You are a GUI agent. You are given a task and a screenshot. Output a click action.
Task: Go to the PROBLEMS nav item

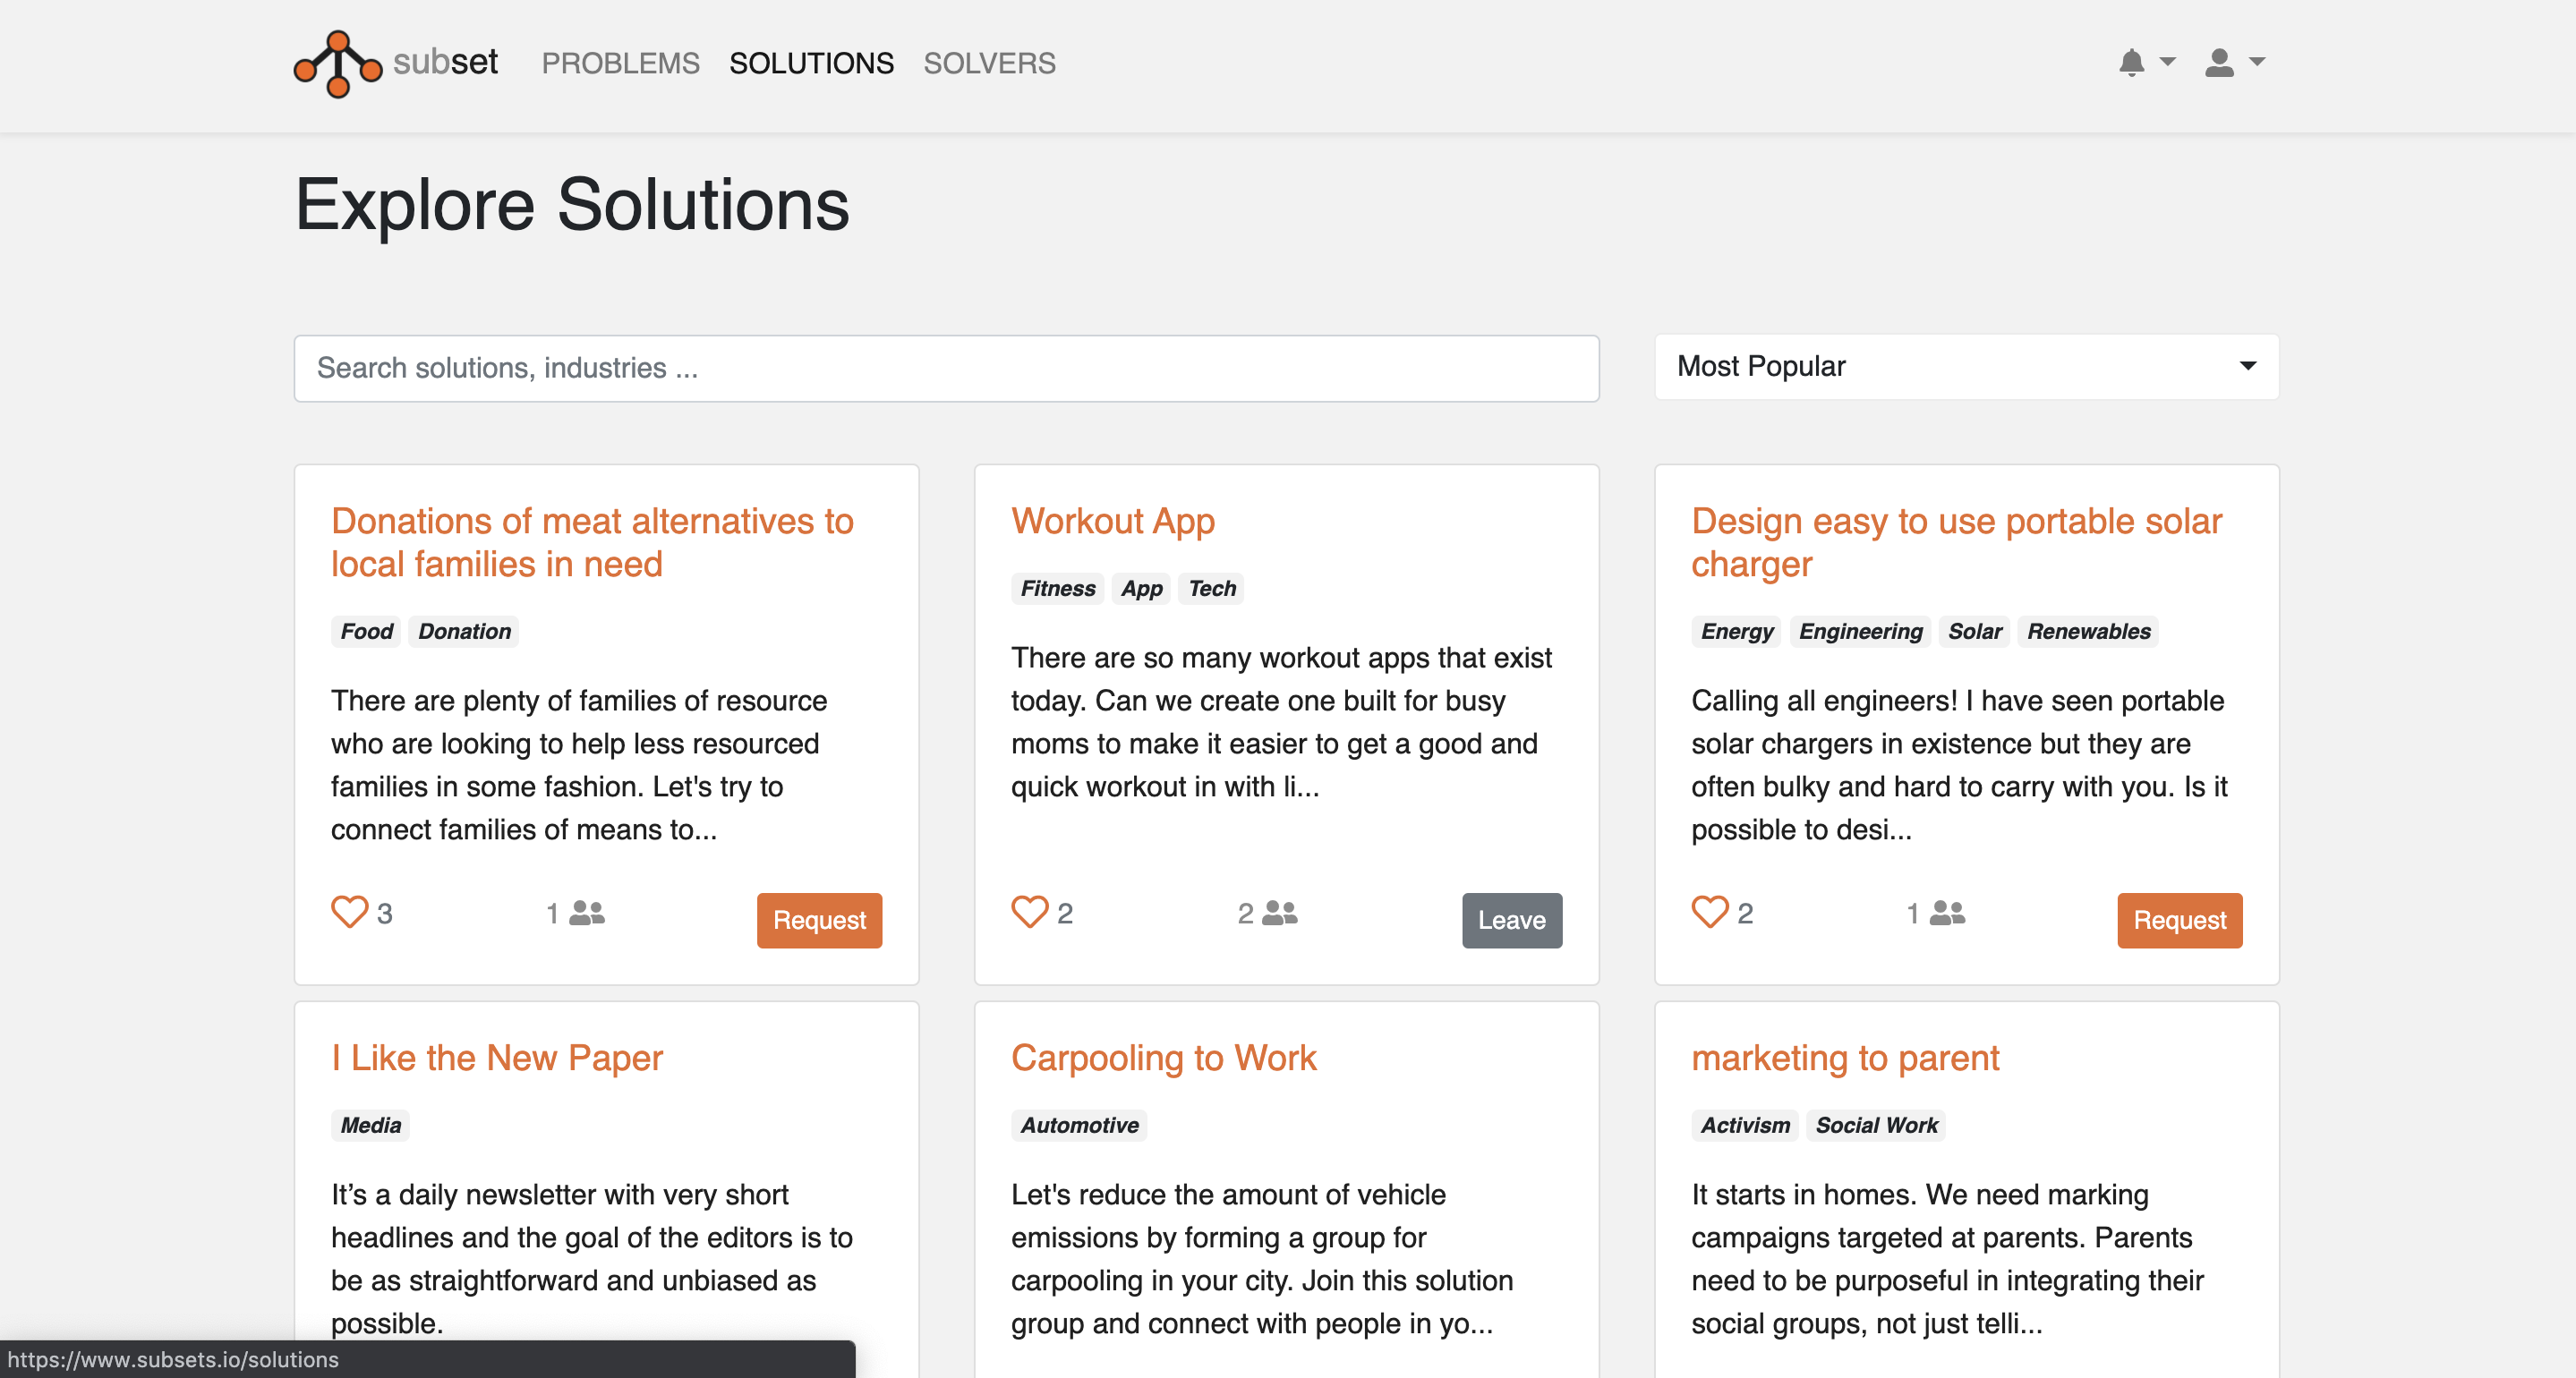click(x=620, y=63)
